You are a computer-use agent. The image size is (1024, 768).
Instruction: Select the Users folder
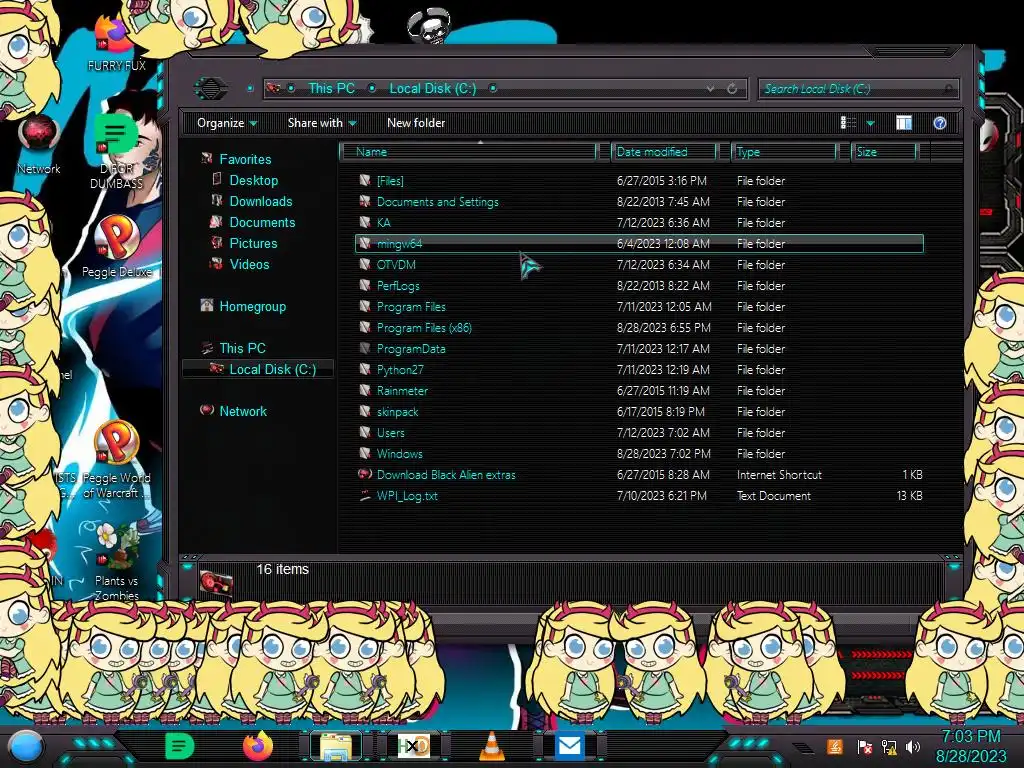tap(391, 432)
